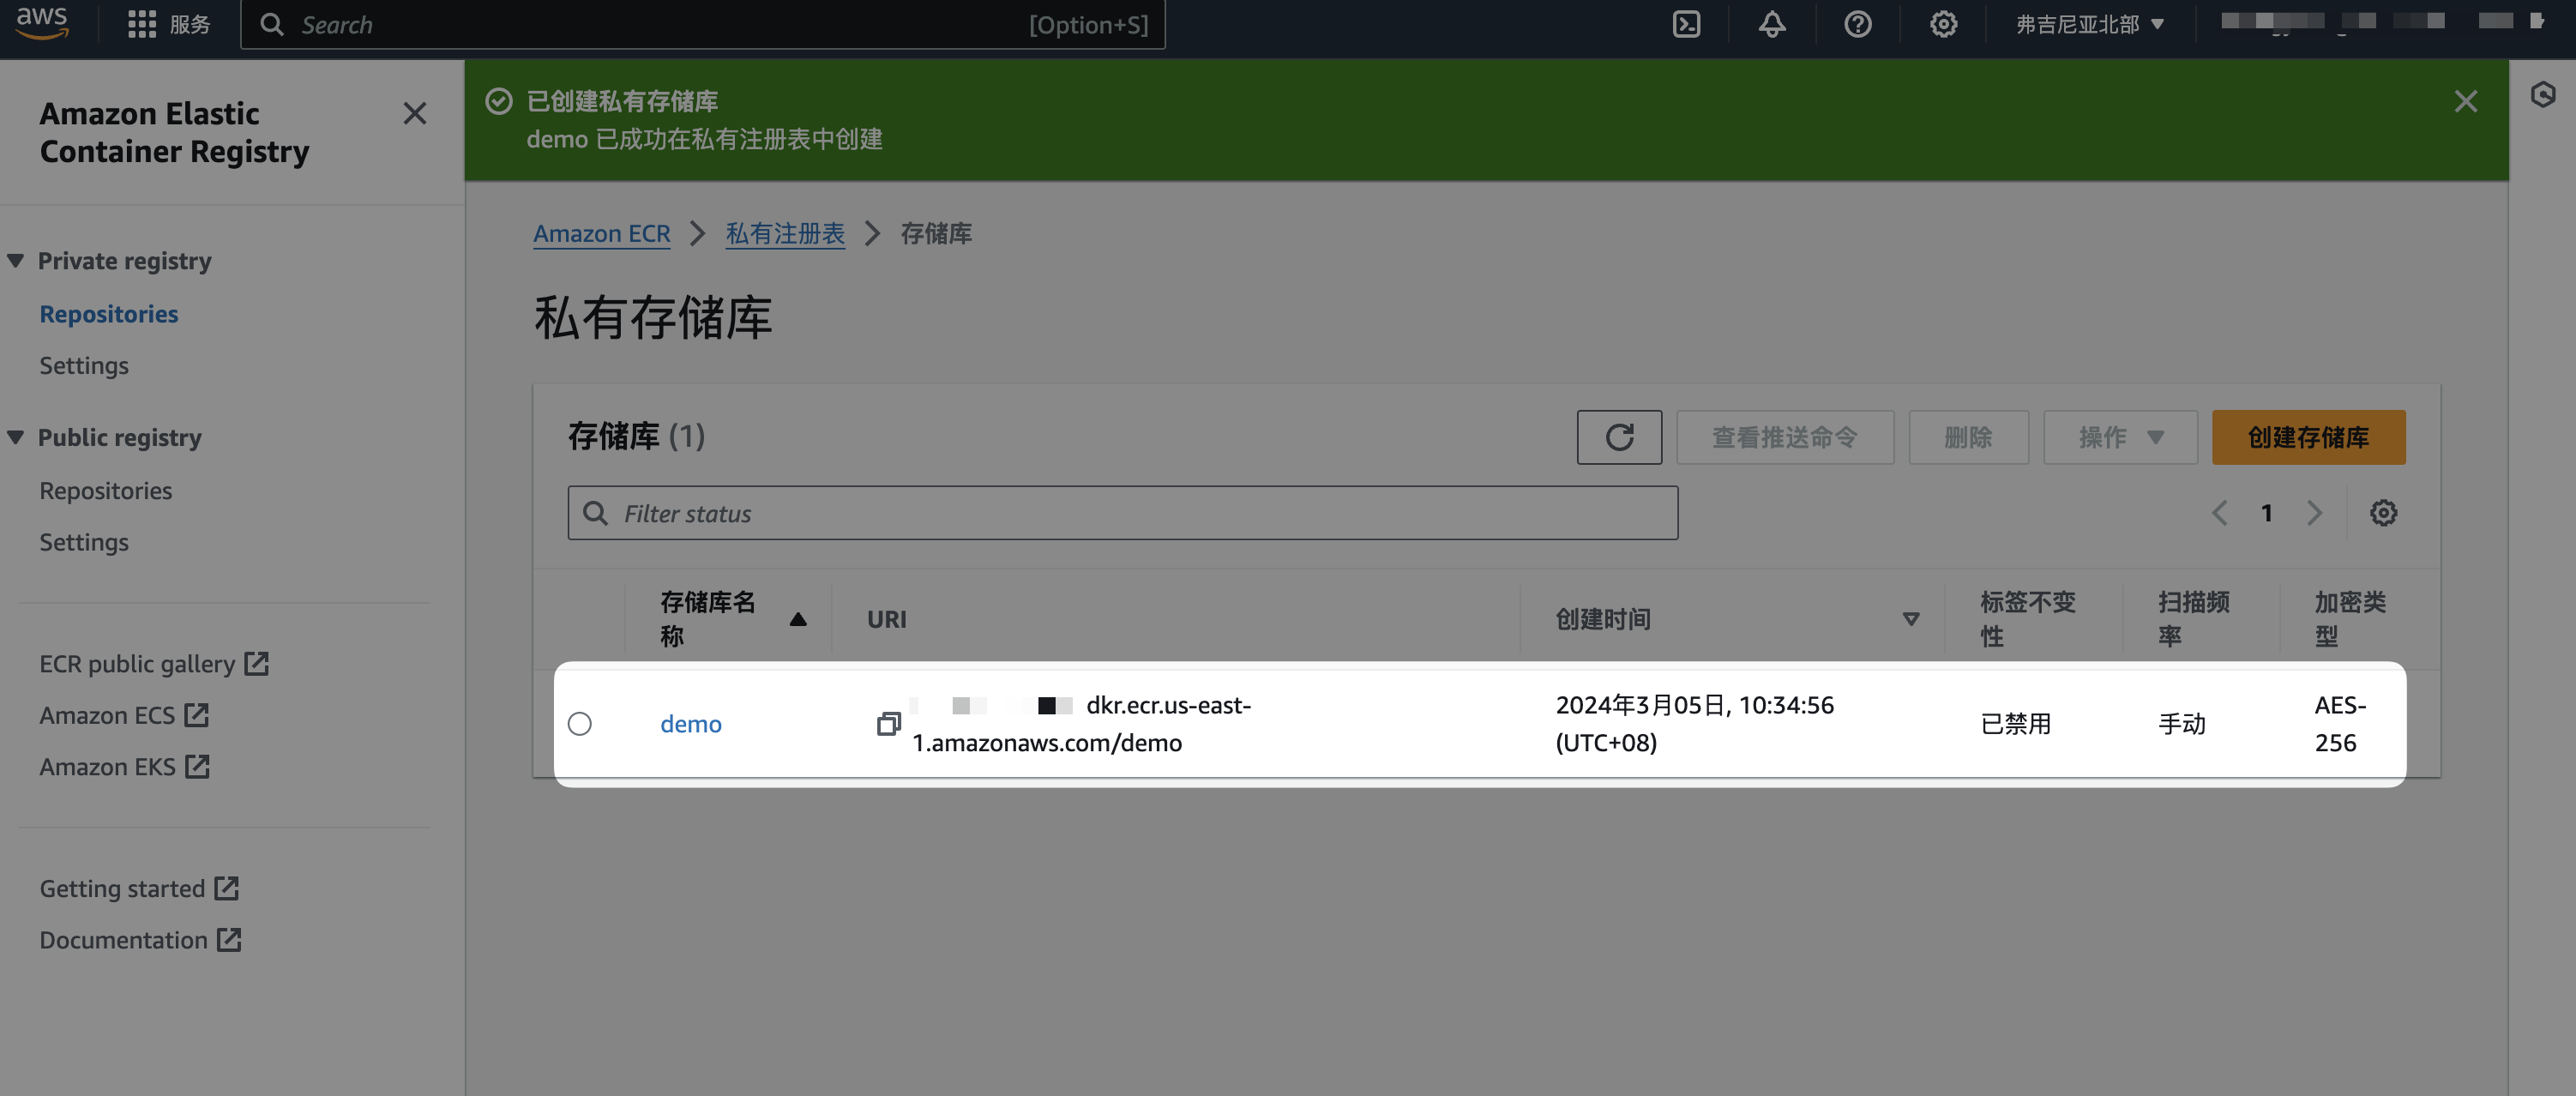Open Amazon EKS external link
Screen dimensions: 2576x1096
124,767
